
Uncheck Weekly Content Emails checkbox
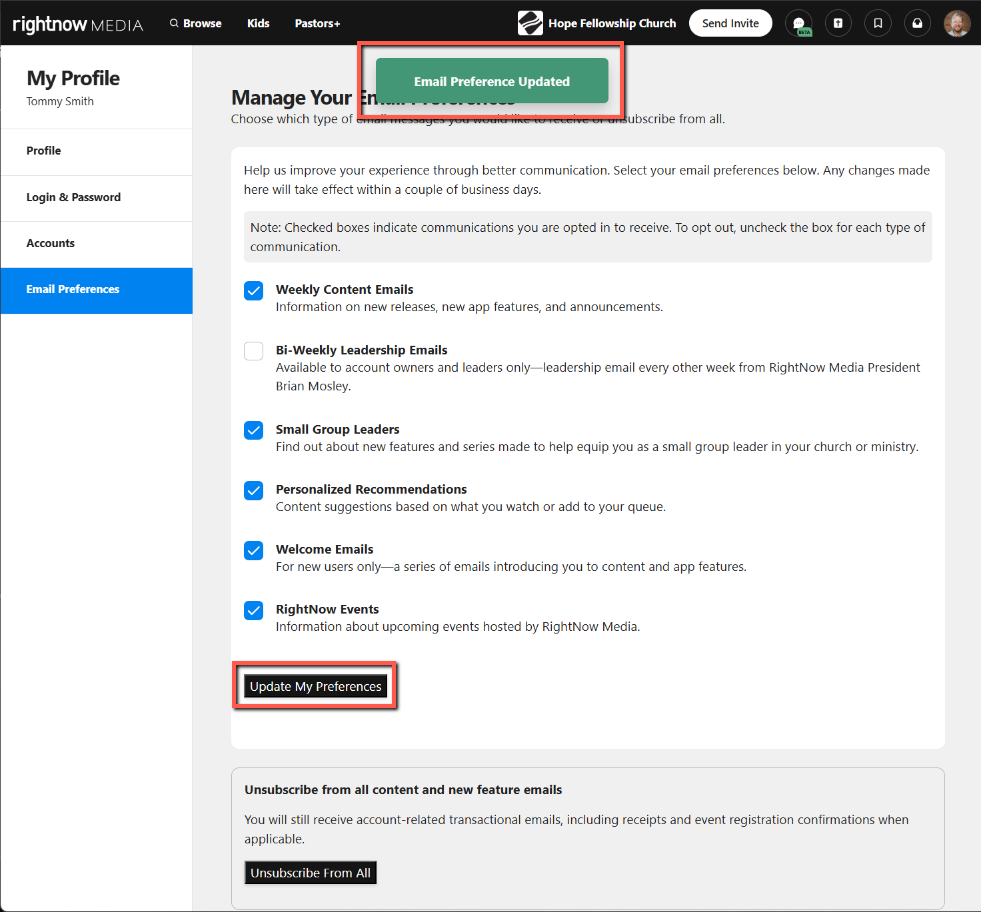tap(254, 291)
